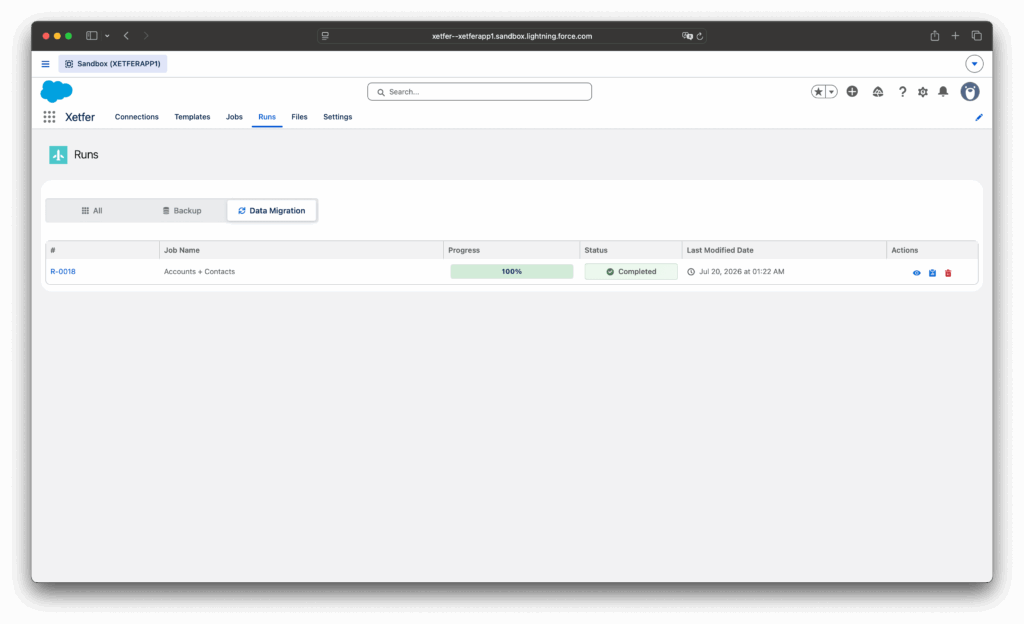Viewport: 1024px width, 624px height.
Task: Expand the sandbox banner dropdown arrow
Action: coord(974,64)
